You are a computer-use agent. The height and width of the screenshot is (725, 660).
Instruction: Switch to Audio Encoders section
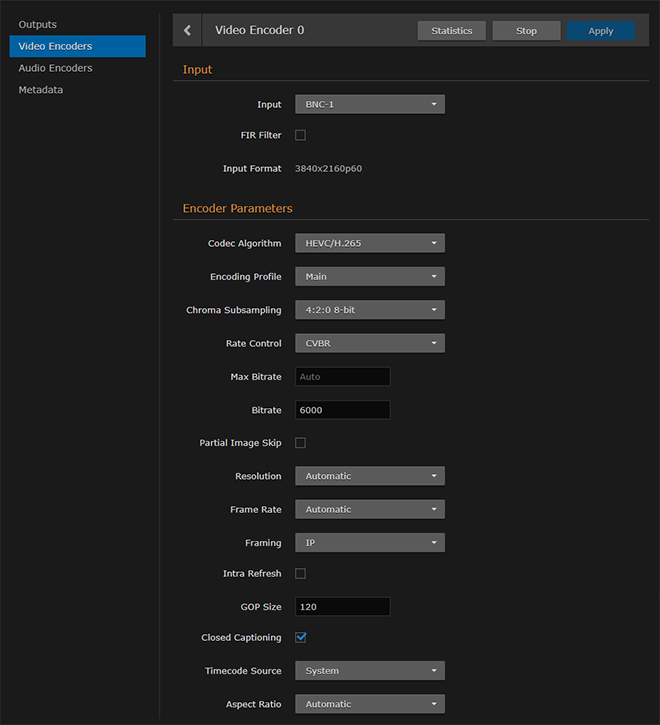point(56,68)
